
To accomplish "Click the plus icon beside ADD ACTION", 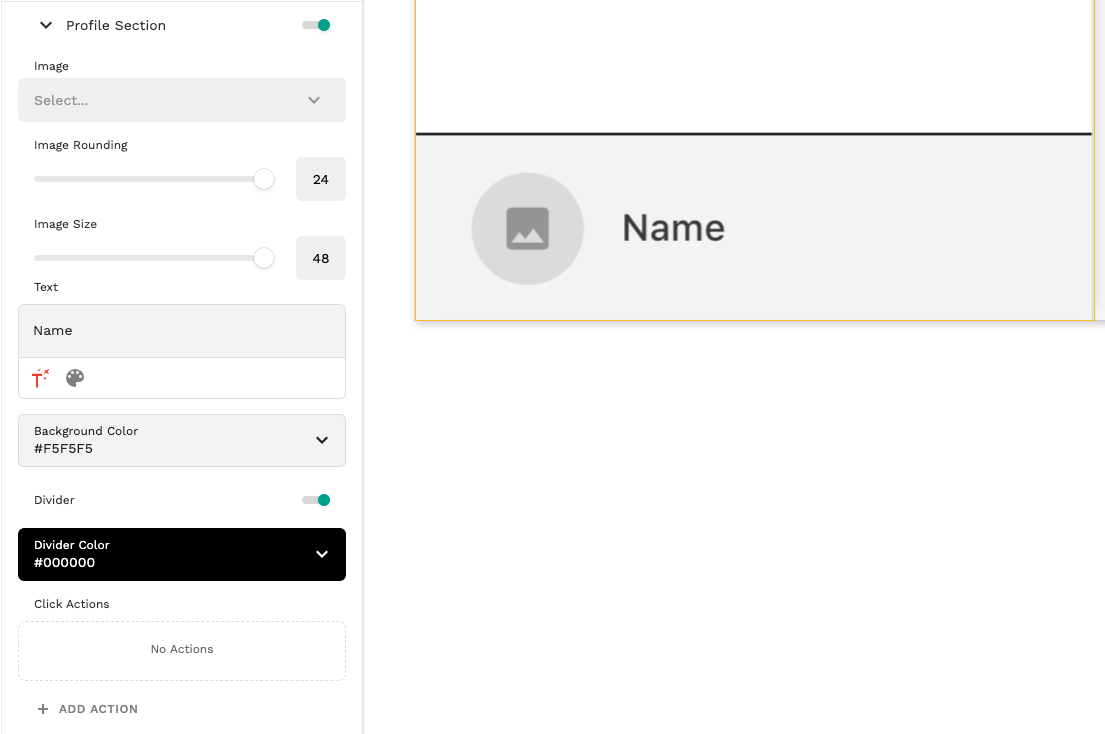I will coord(41,709).
